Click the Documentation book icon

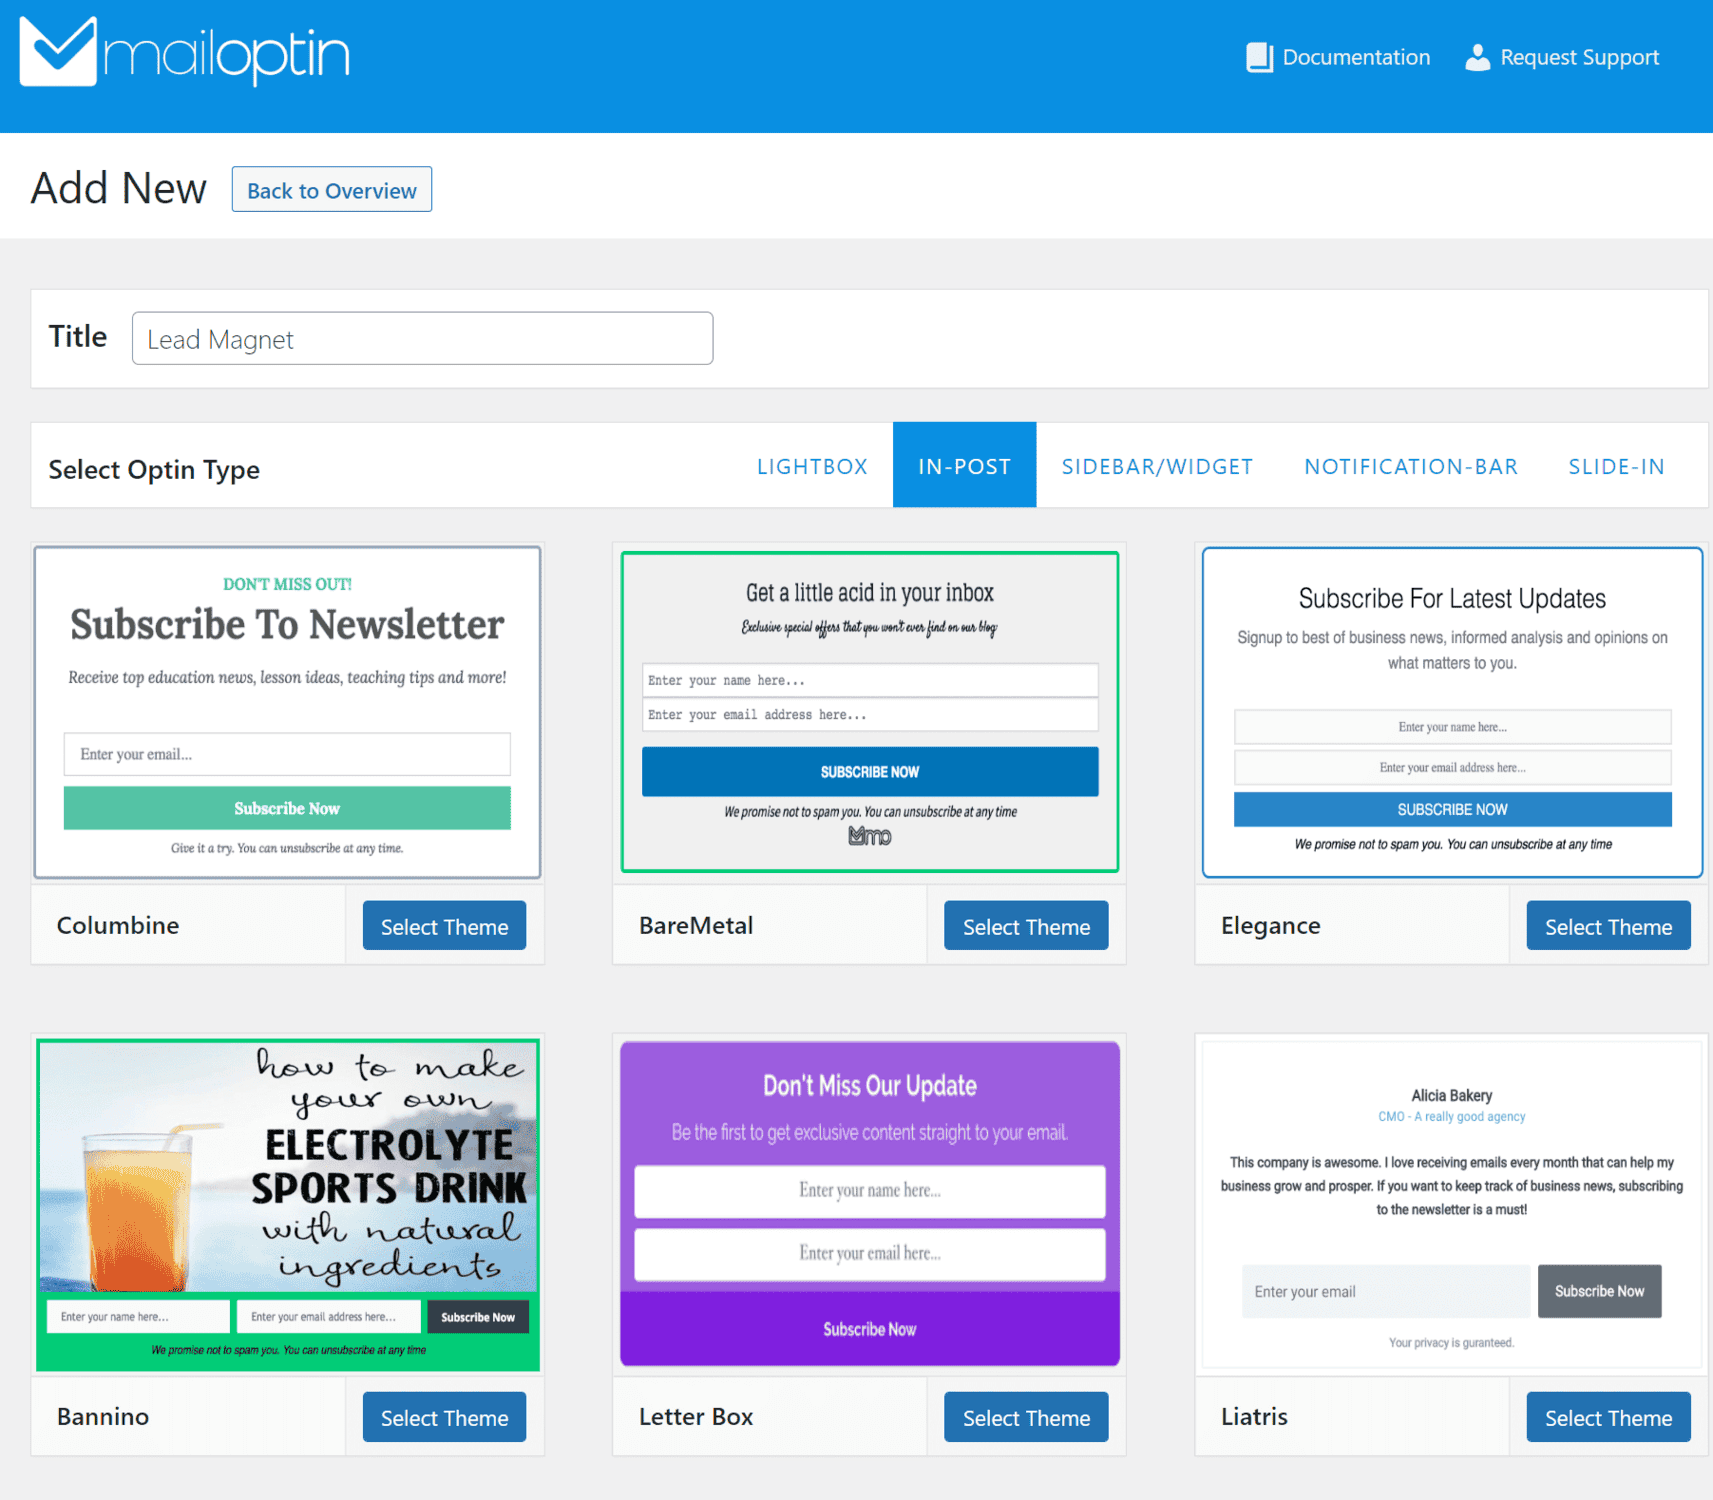1259,58
